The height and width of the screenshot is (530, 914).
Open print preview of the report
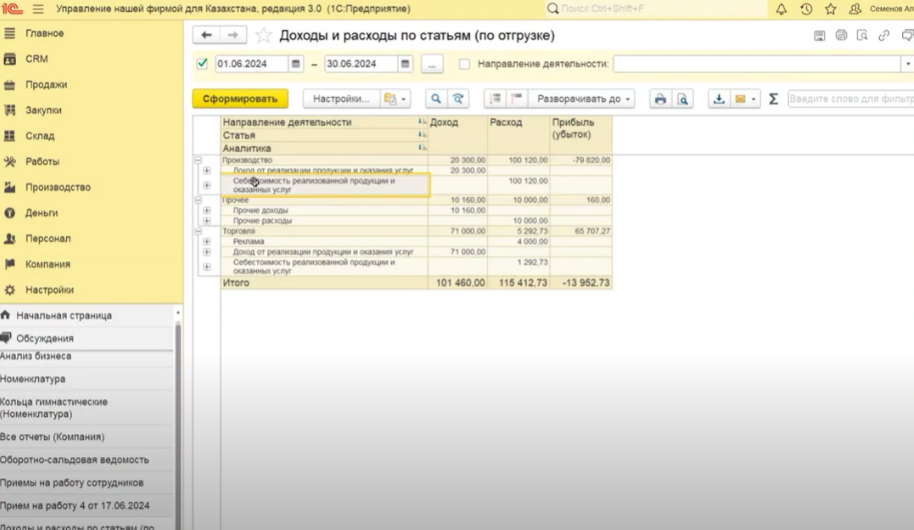tap(682, 99)
